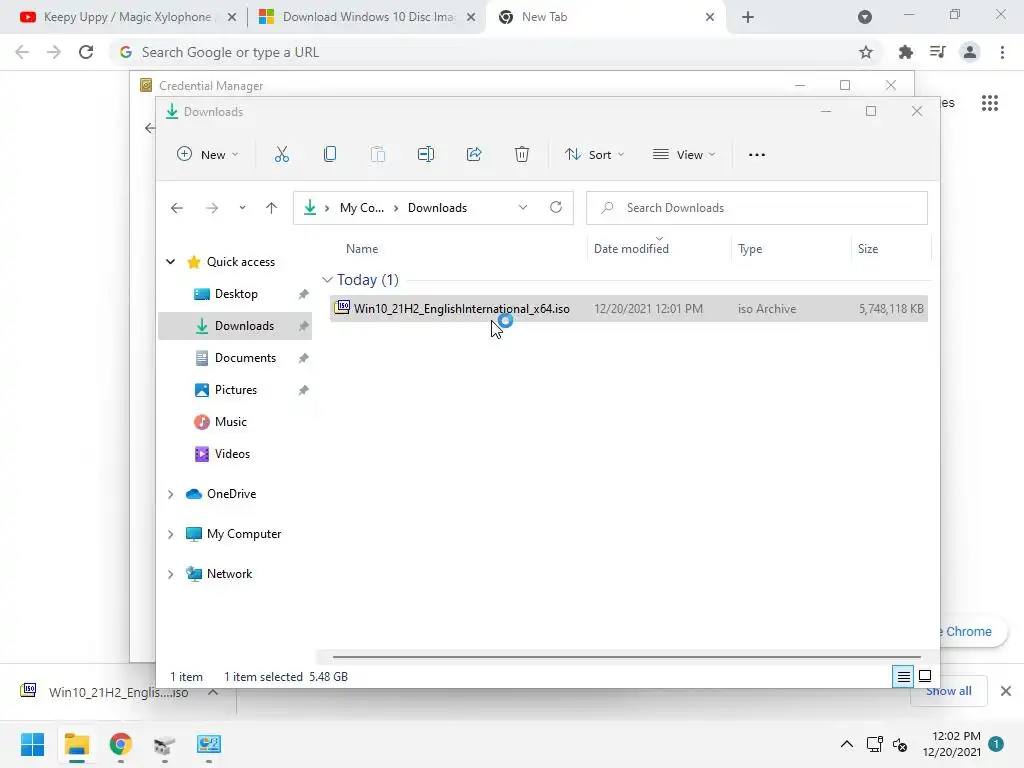Open Google apps grid icon
1024x768 pixels.
point(990,103)
